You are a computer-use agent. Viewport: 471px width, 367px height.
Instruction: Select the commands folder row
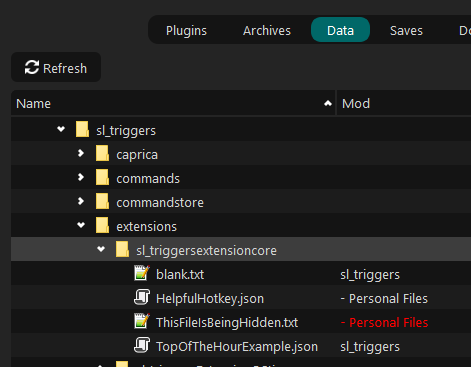point(241,177)
